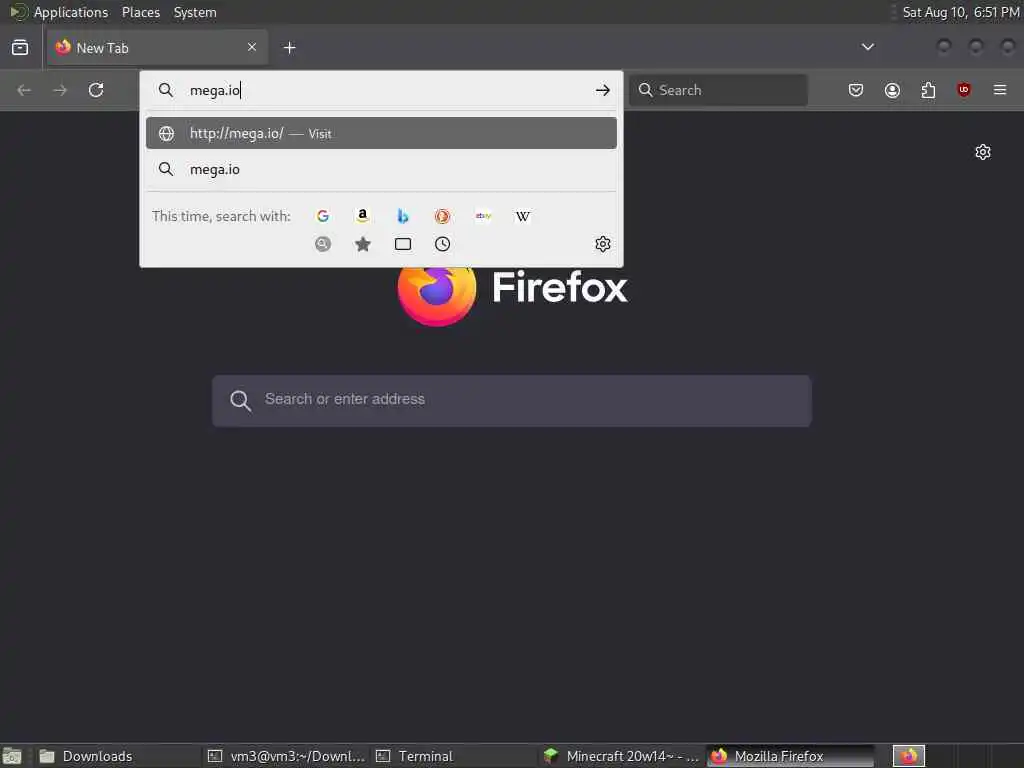Reload the current page

(96, 90)
